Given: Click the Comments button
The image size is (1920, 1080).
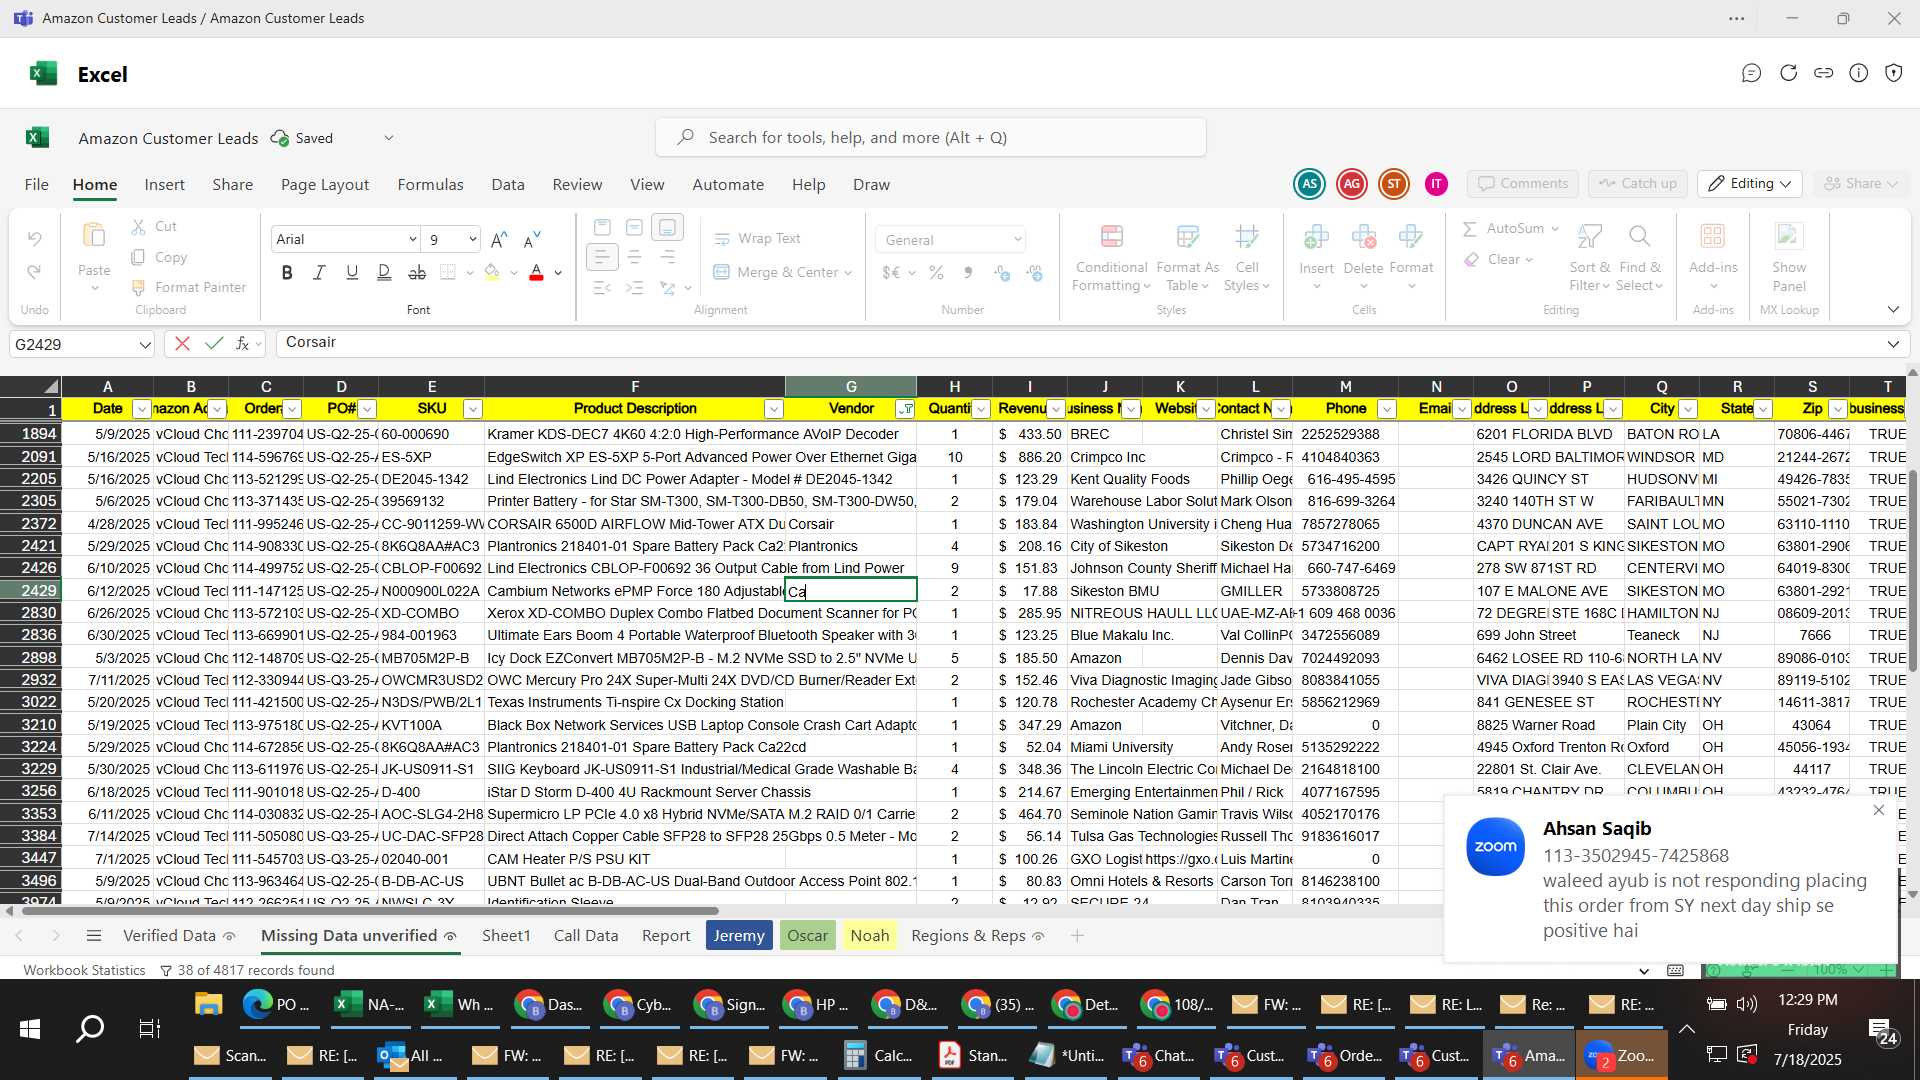Looking at the screenshot, I should [x=1523, y=184].
